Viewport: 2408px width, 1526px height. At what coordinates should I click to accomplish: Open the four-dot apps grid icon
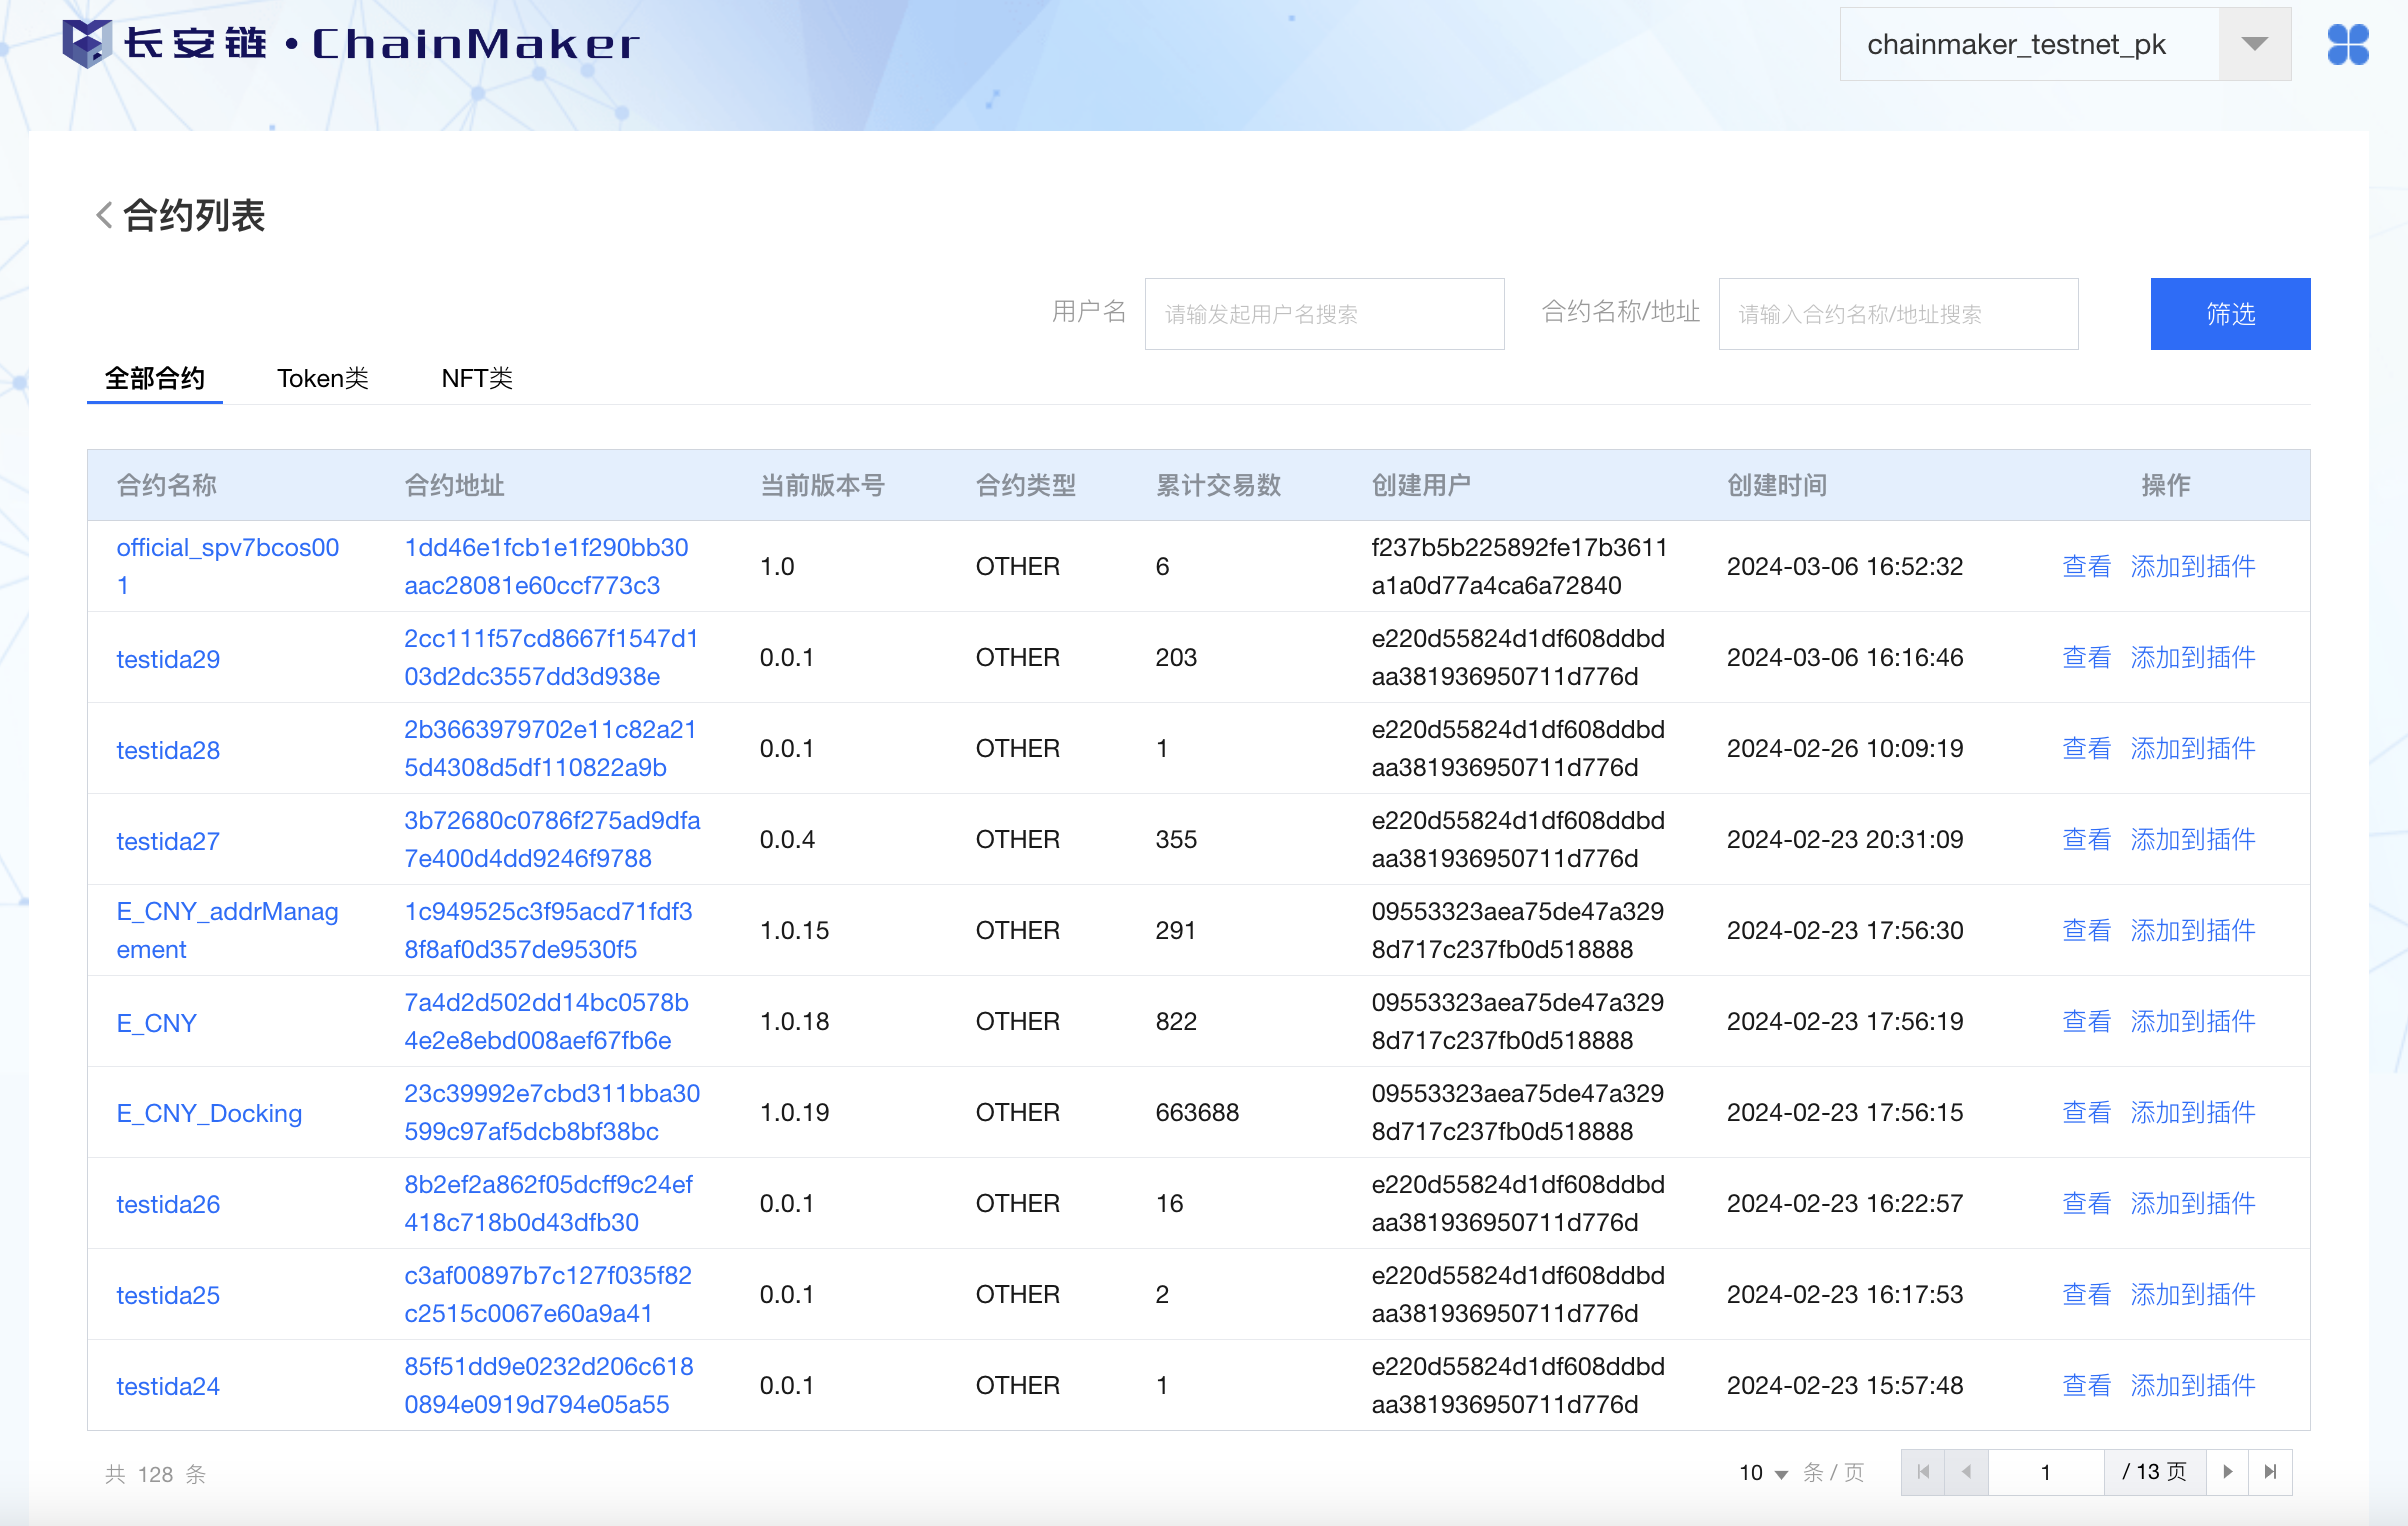click(2347, 44)
